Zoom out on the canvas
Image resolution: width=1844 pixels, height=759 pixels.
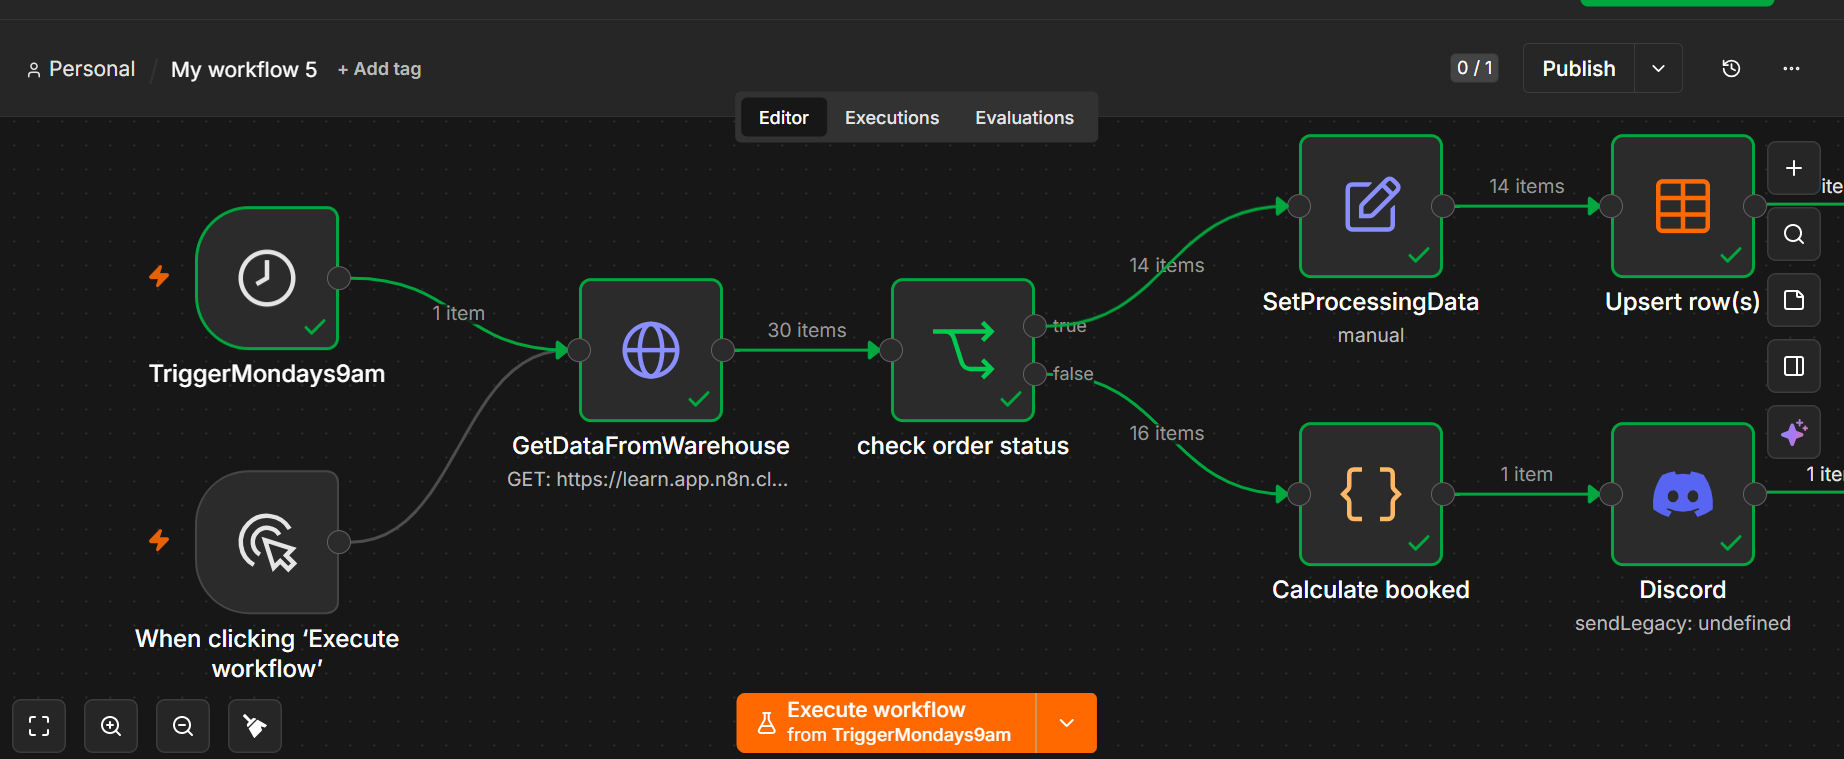point(183,726)
